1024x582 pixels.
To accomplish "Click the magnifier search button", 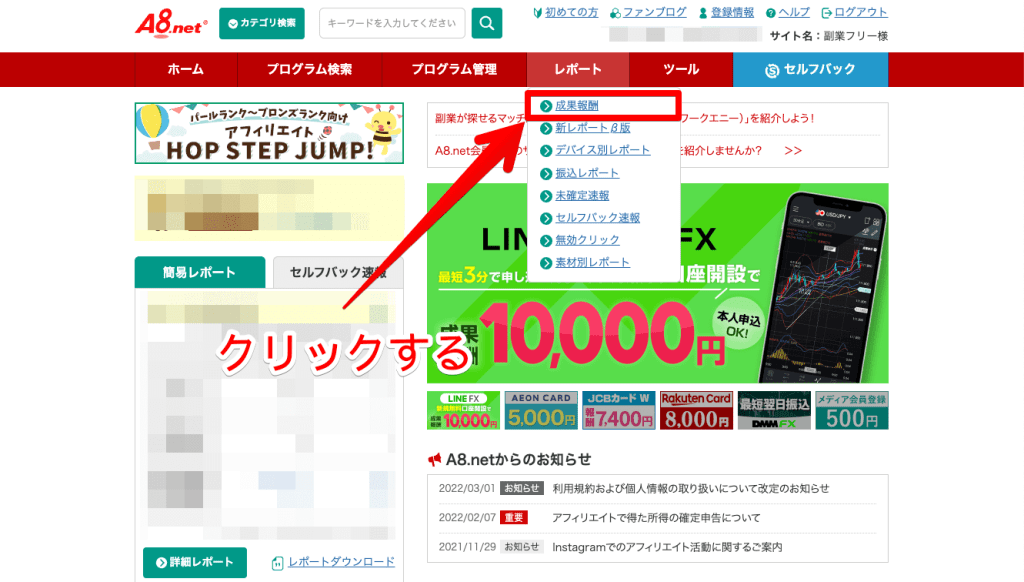I will 487,24.
